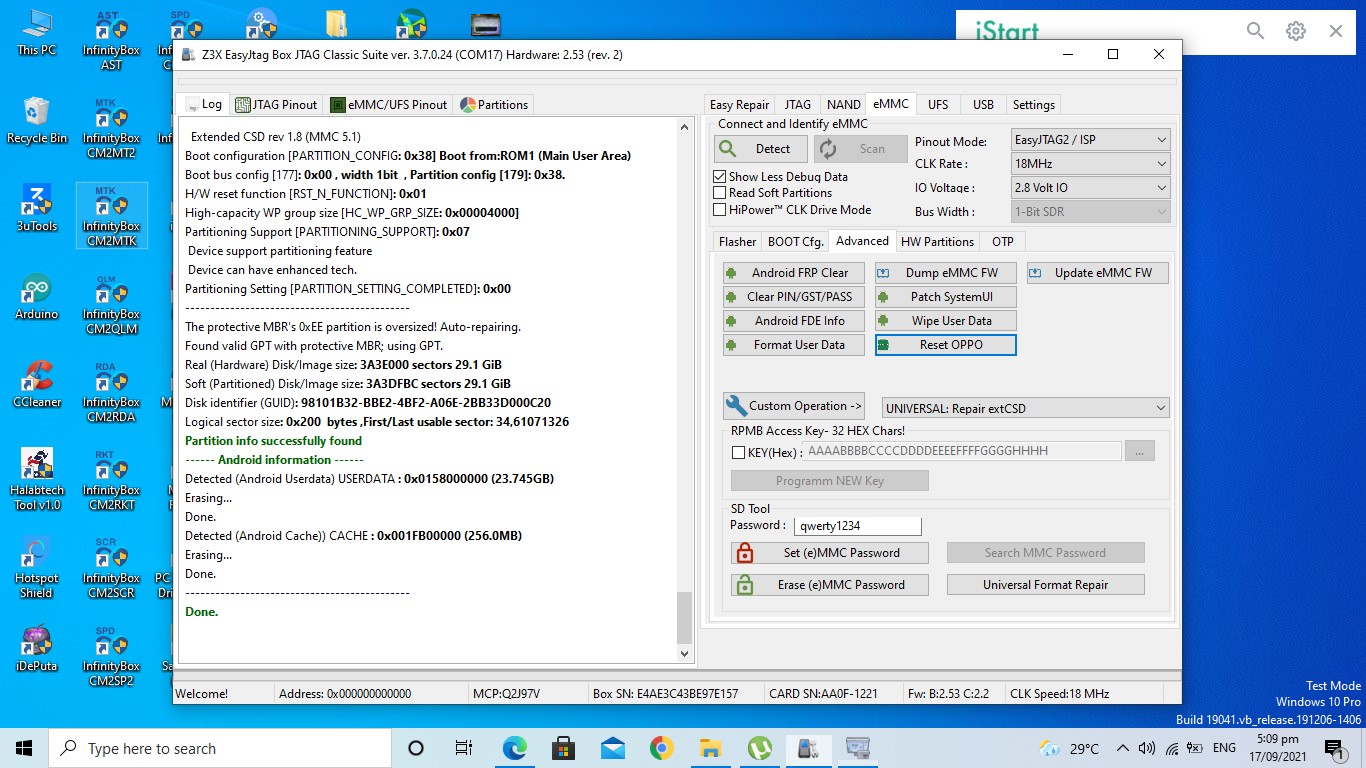Open Mail app from taskbar

[612, 748]
